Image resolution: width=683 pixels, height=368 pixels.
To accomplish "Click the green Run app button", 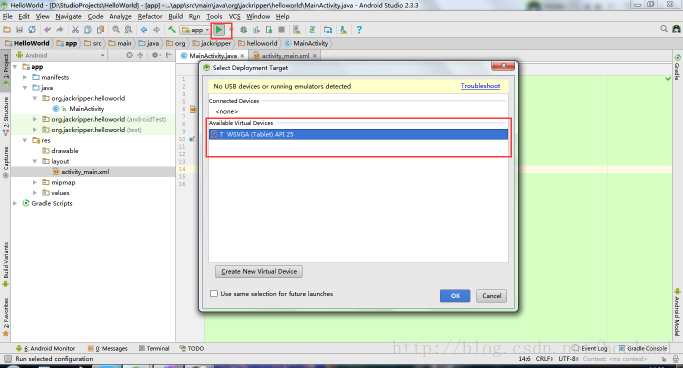I will [219, 30].
